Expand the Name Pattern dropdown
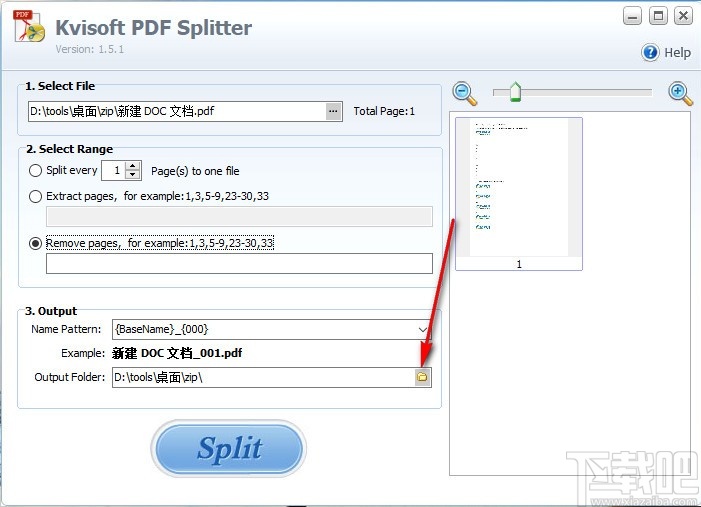This screenshot has width=701, height=507. [422, 330]
